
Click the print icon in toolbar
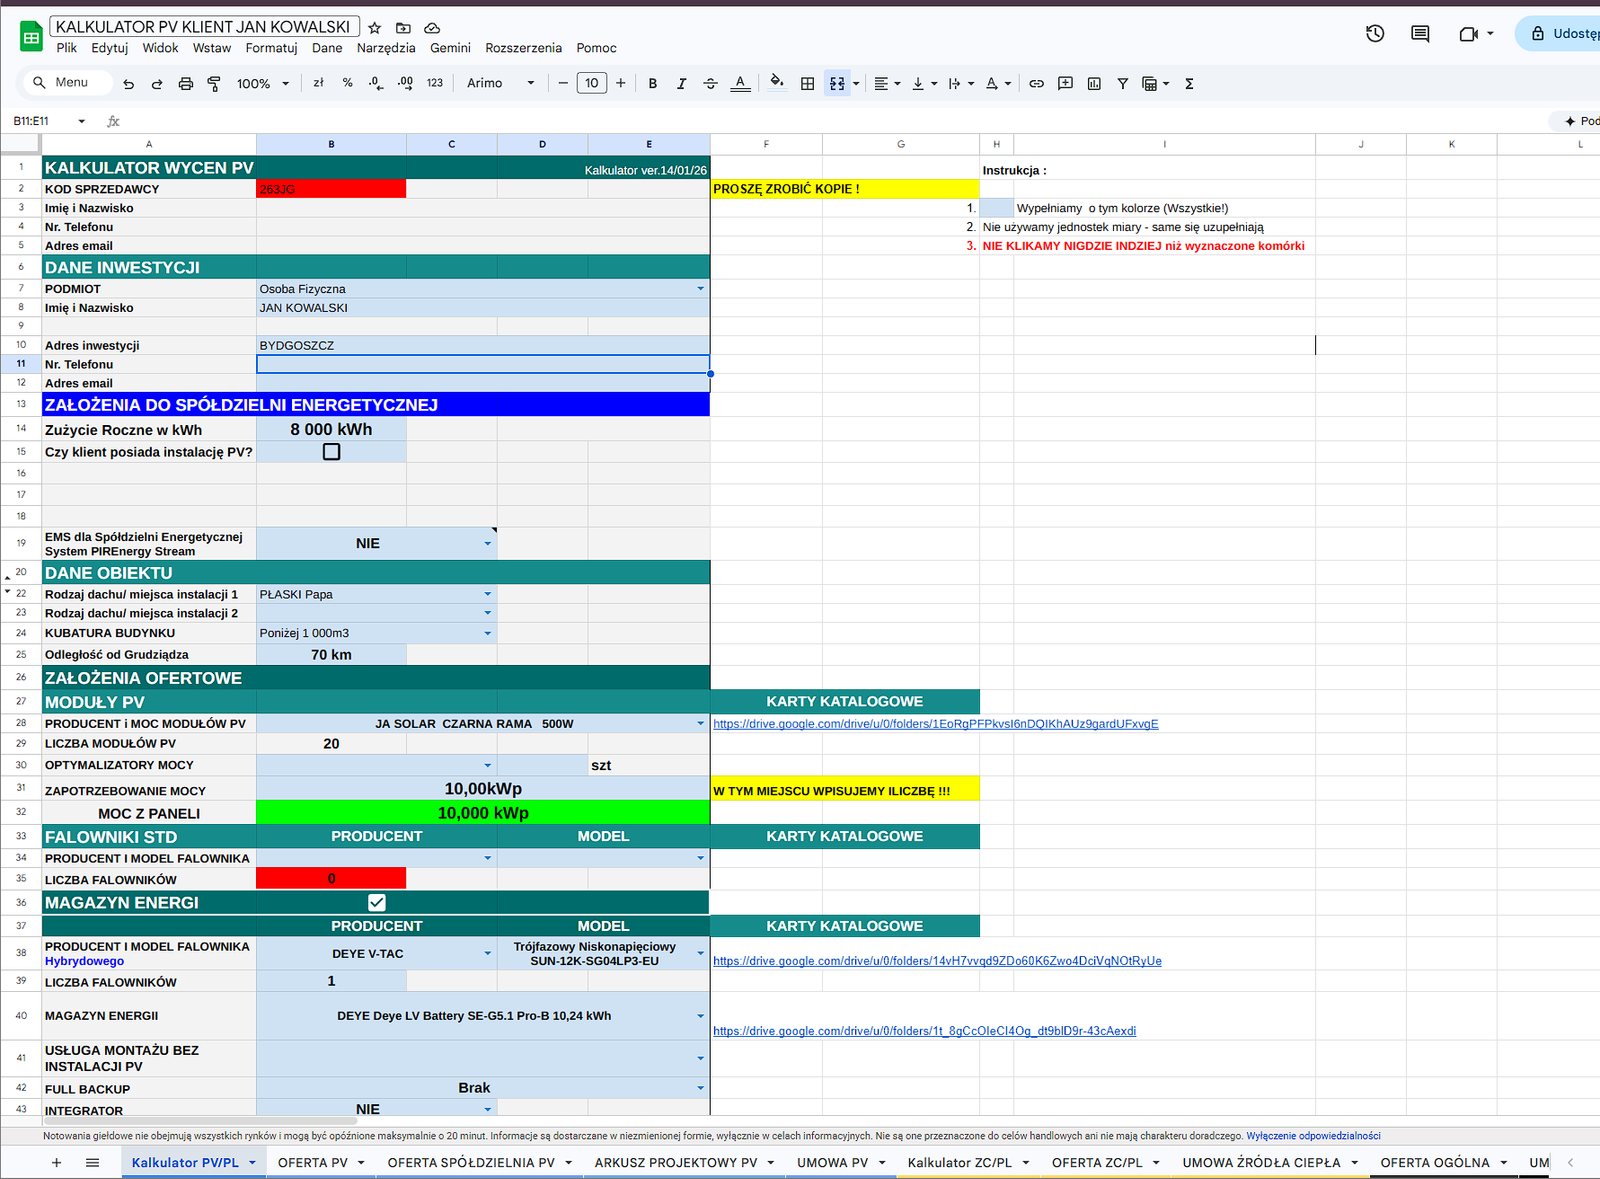coord(185,84)
